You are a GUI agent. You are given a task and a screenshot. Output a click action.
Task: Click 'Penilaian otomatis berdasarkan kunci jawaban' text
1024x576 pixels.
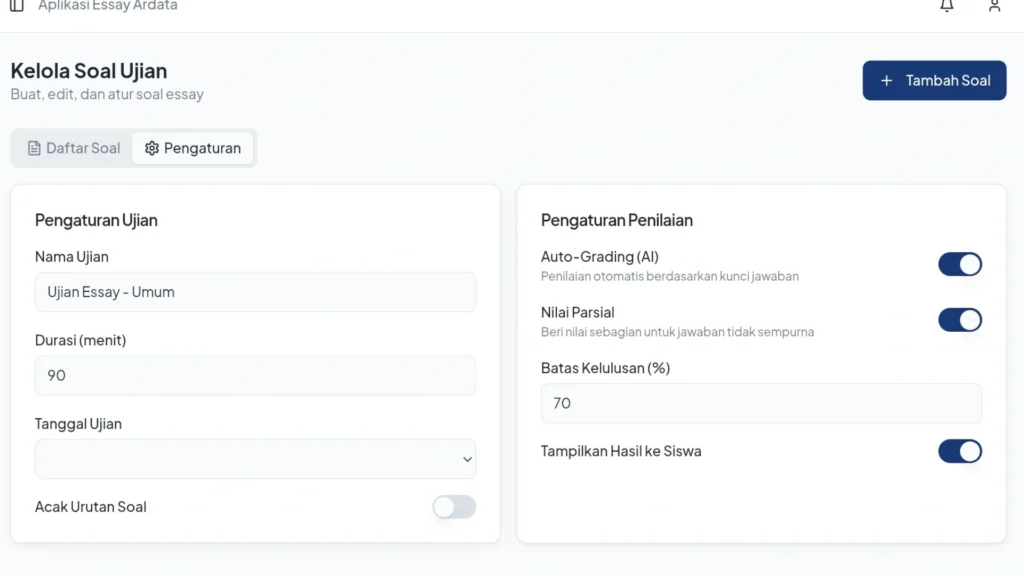coord(669,276)
